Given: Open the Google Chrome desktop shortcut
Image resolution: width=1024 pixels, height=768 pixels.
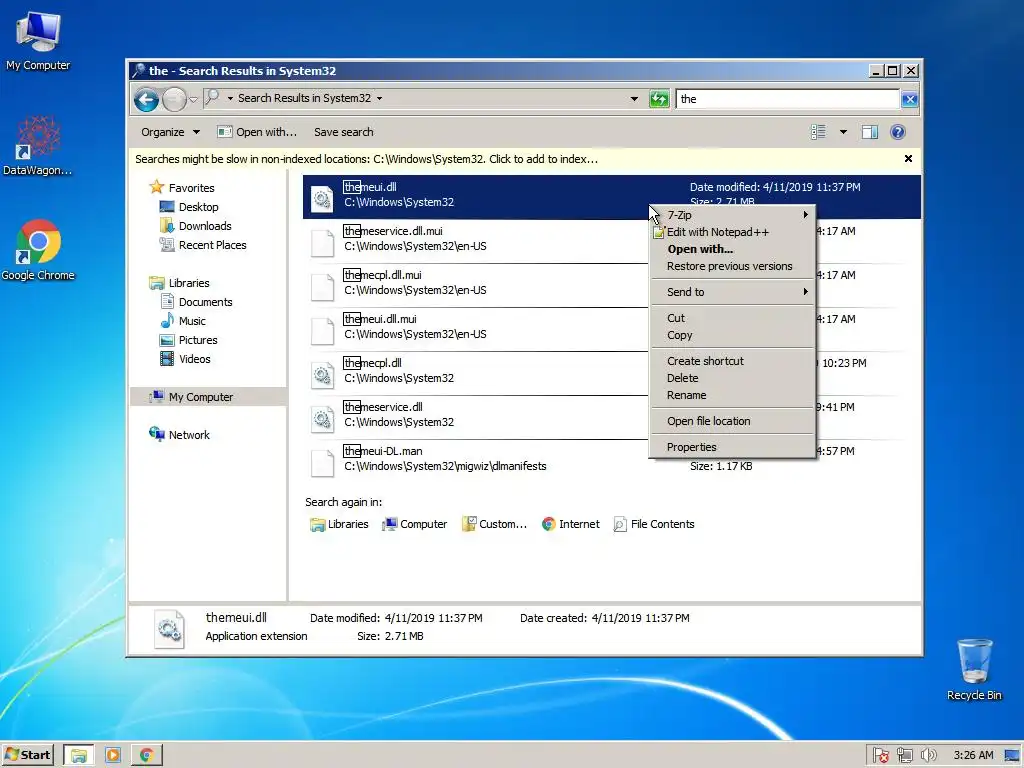Looking at the screenshot, I should pos(38,249).
